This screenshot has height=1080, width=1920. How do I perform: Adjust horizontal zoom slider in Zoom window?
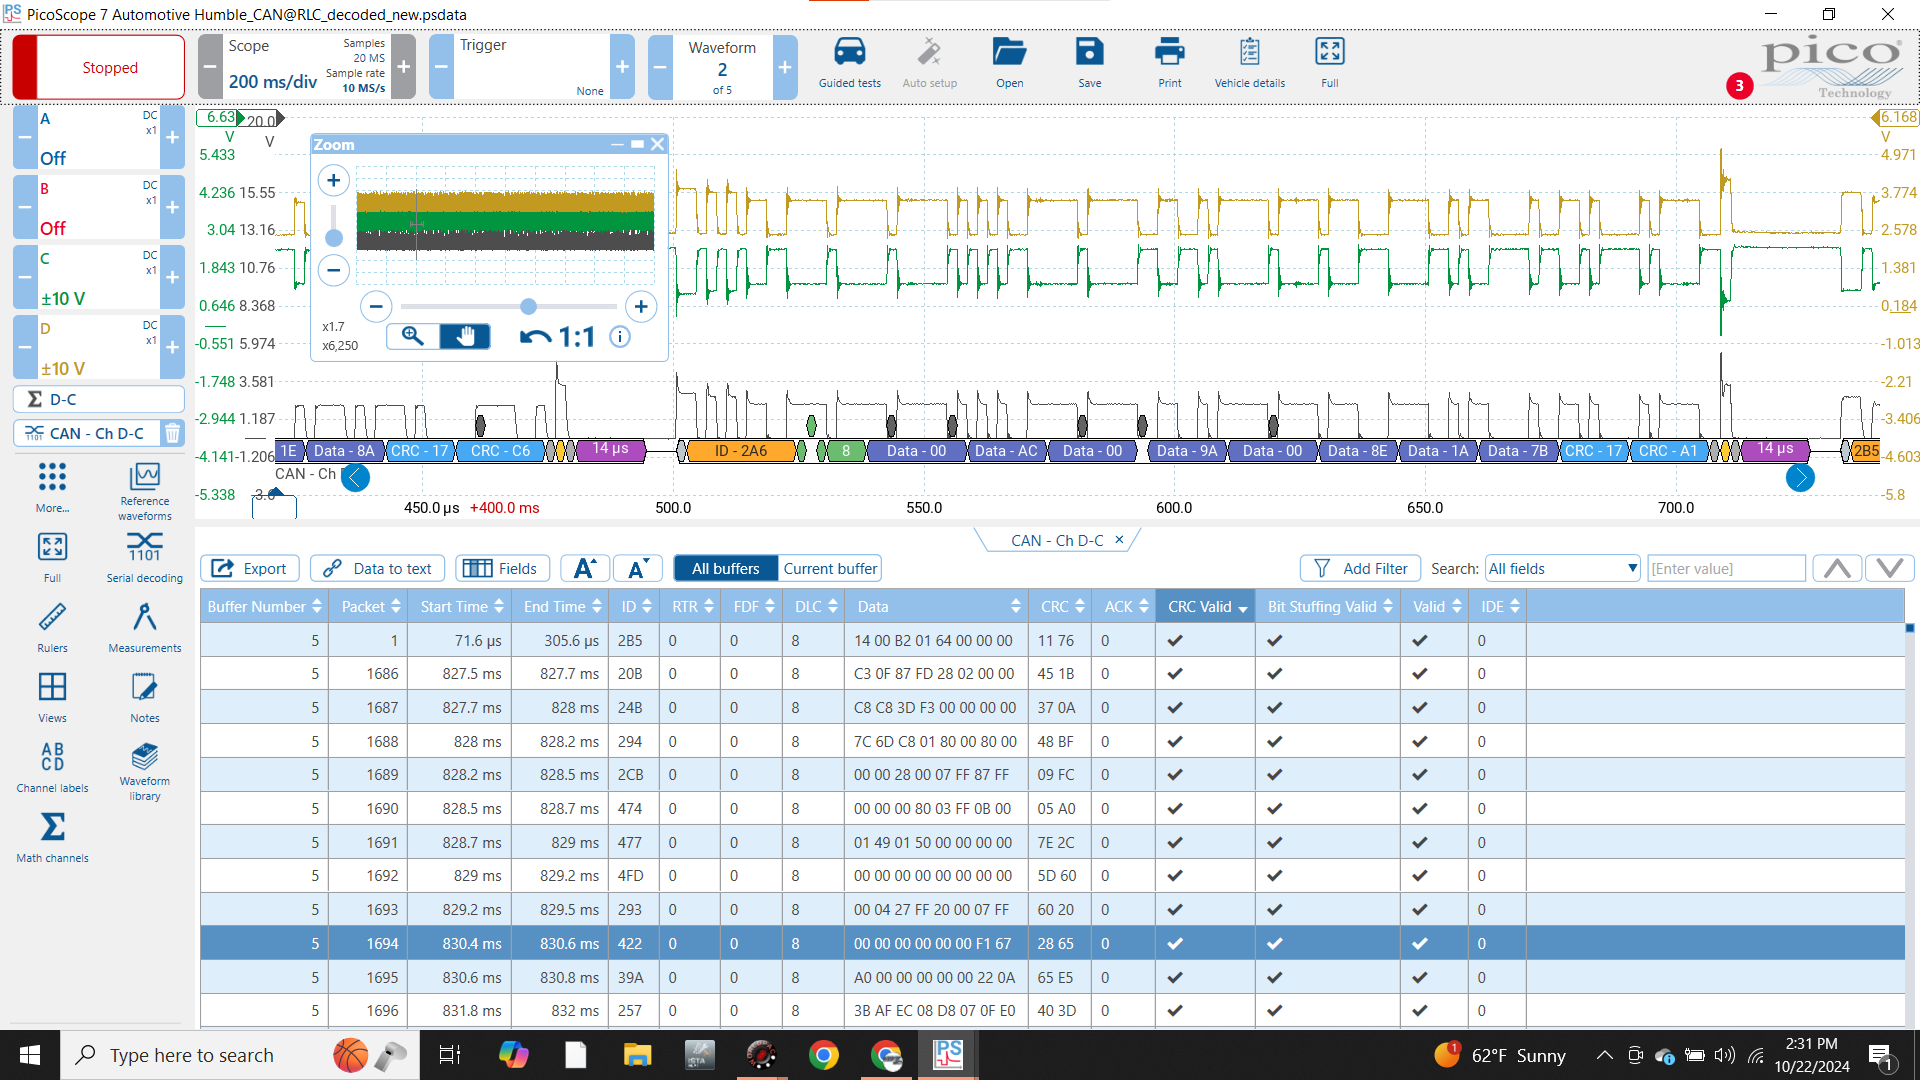tap(528, 306)
